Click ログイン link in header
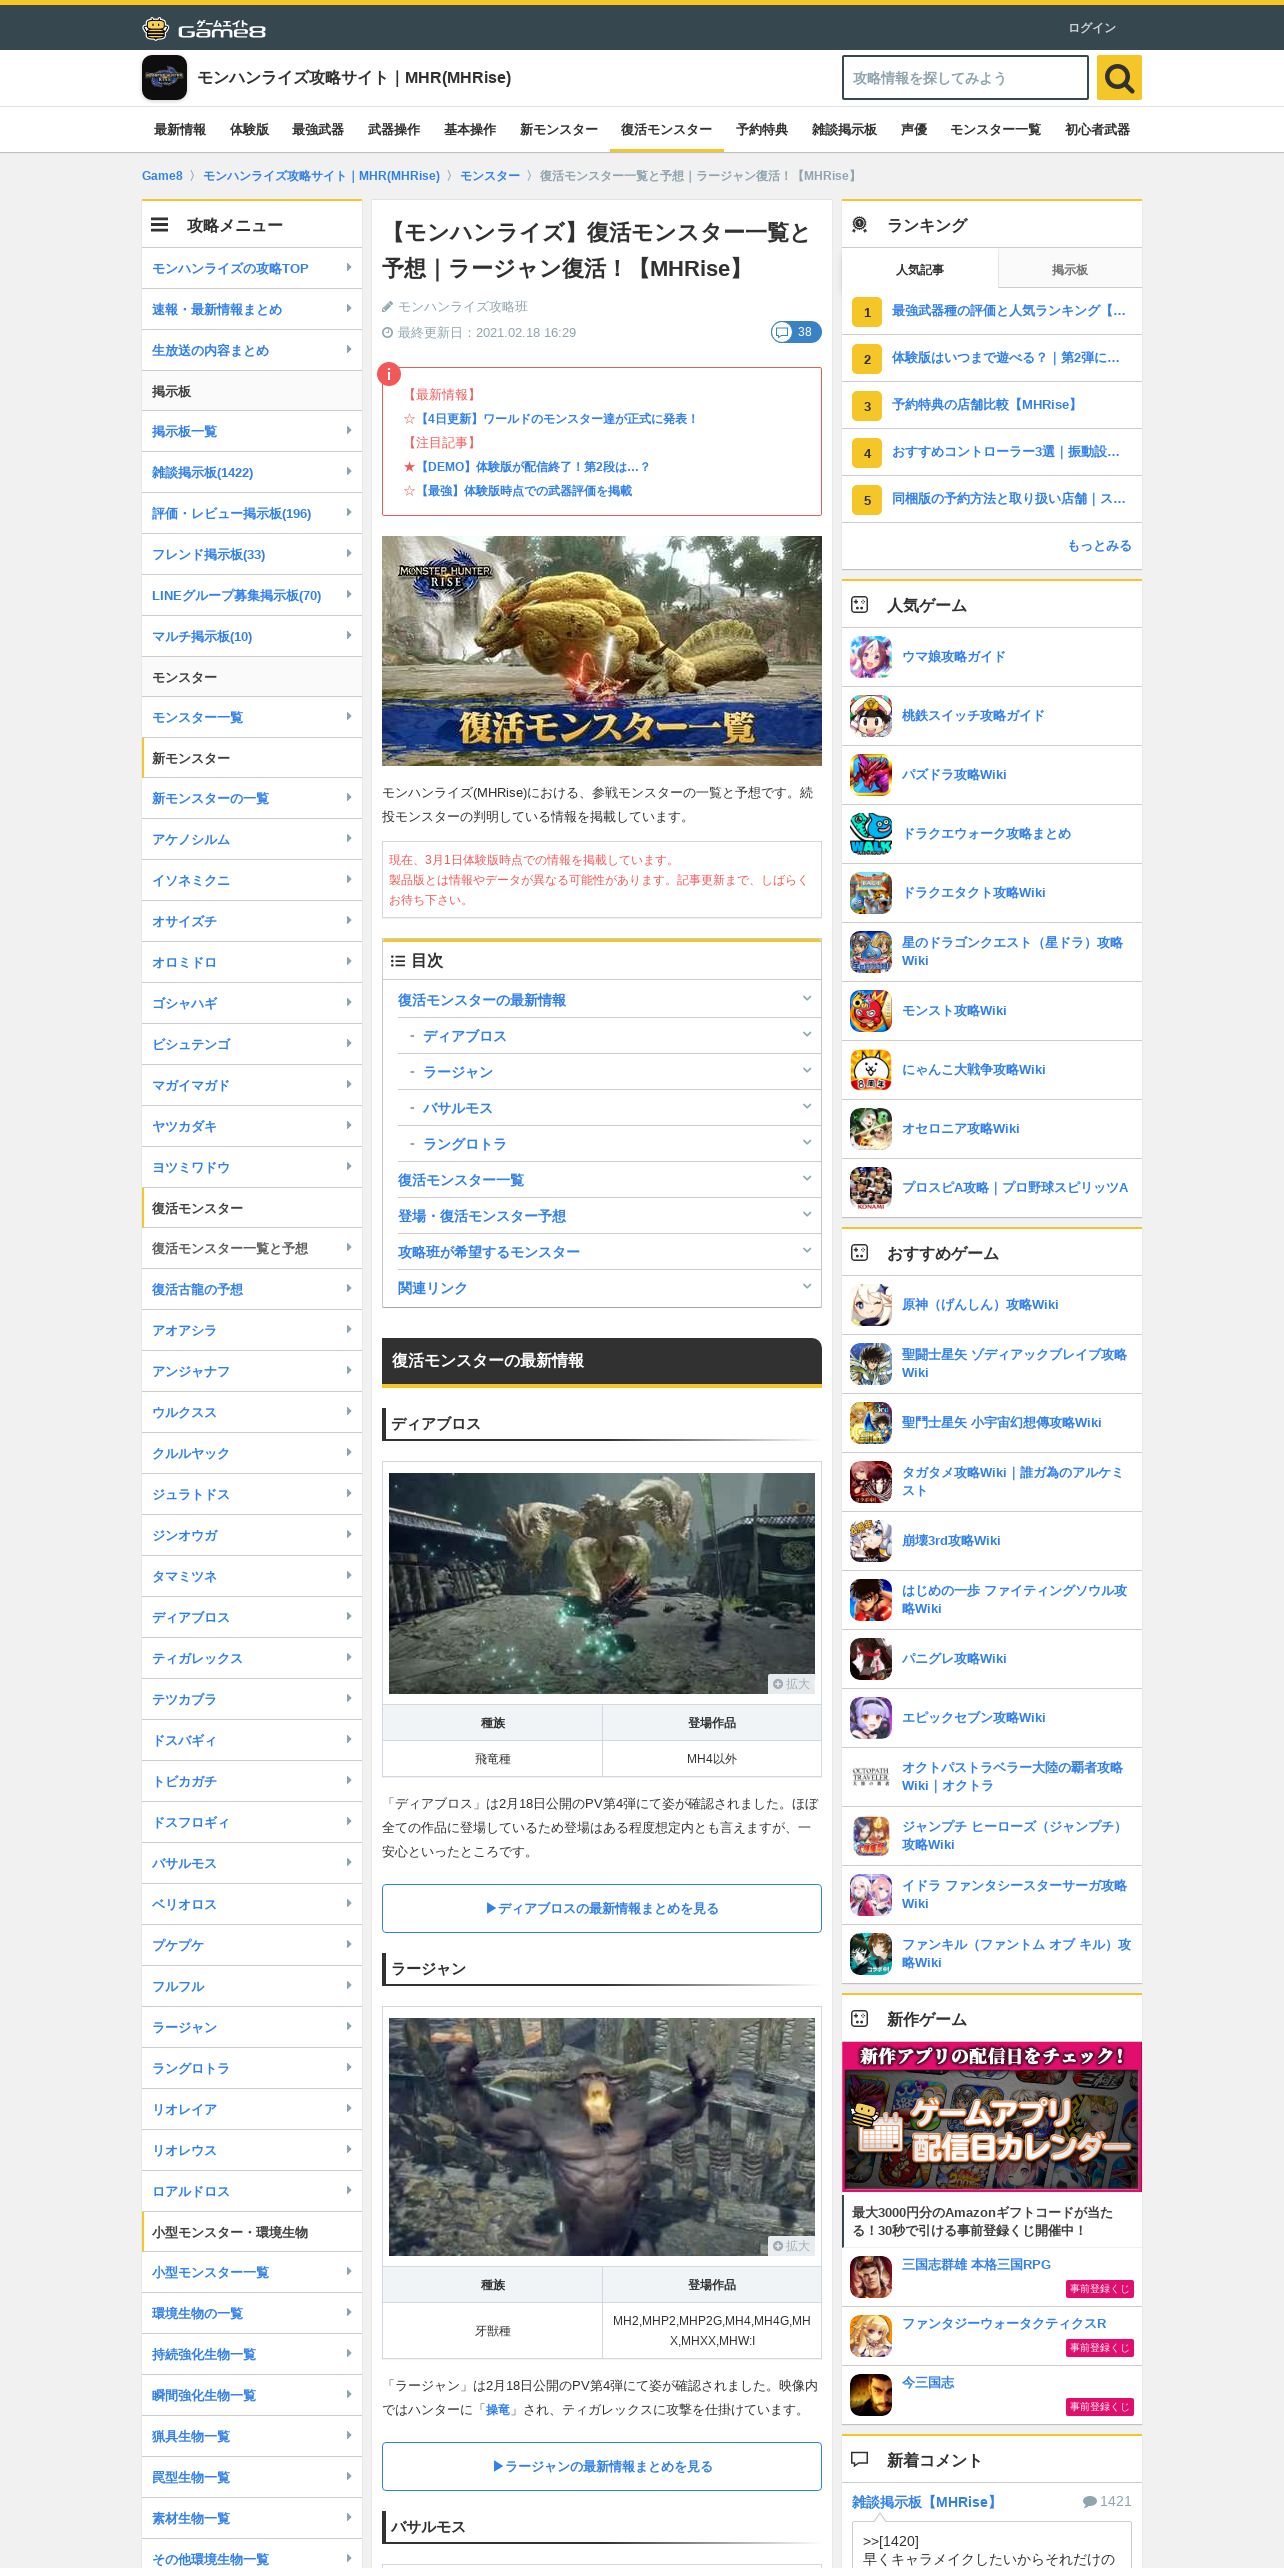The image size is (1284, 2568). 1092,28
